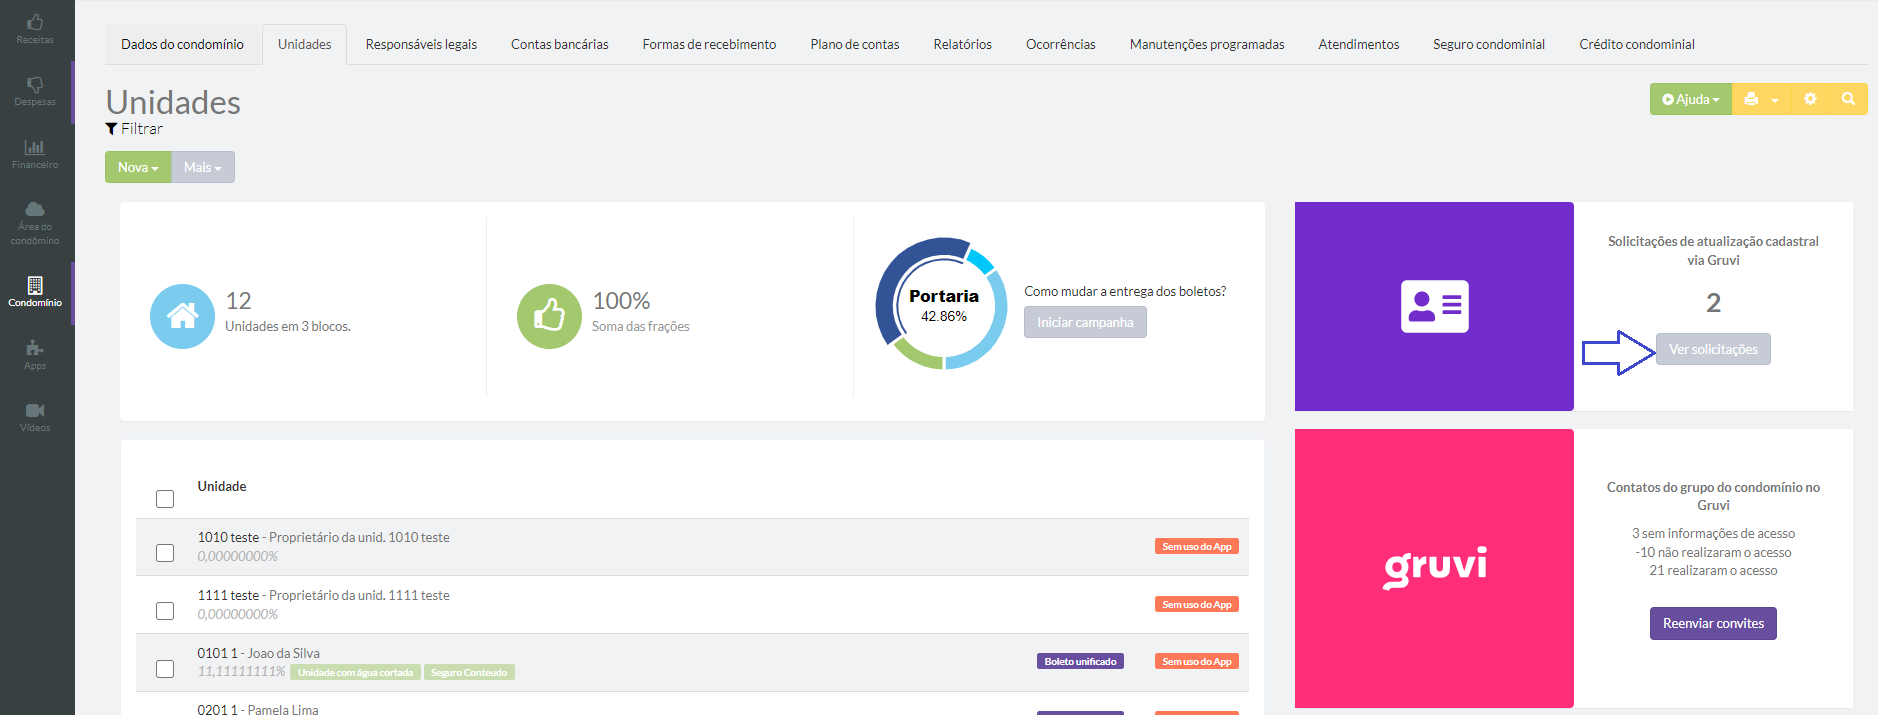1878x715 pixels.
Task: Open Vídeos in the sidebar
Action: tap(35, 416)
